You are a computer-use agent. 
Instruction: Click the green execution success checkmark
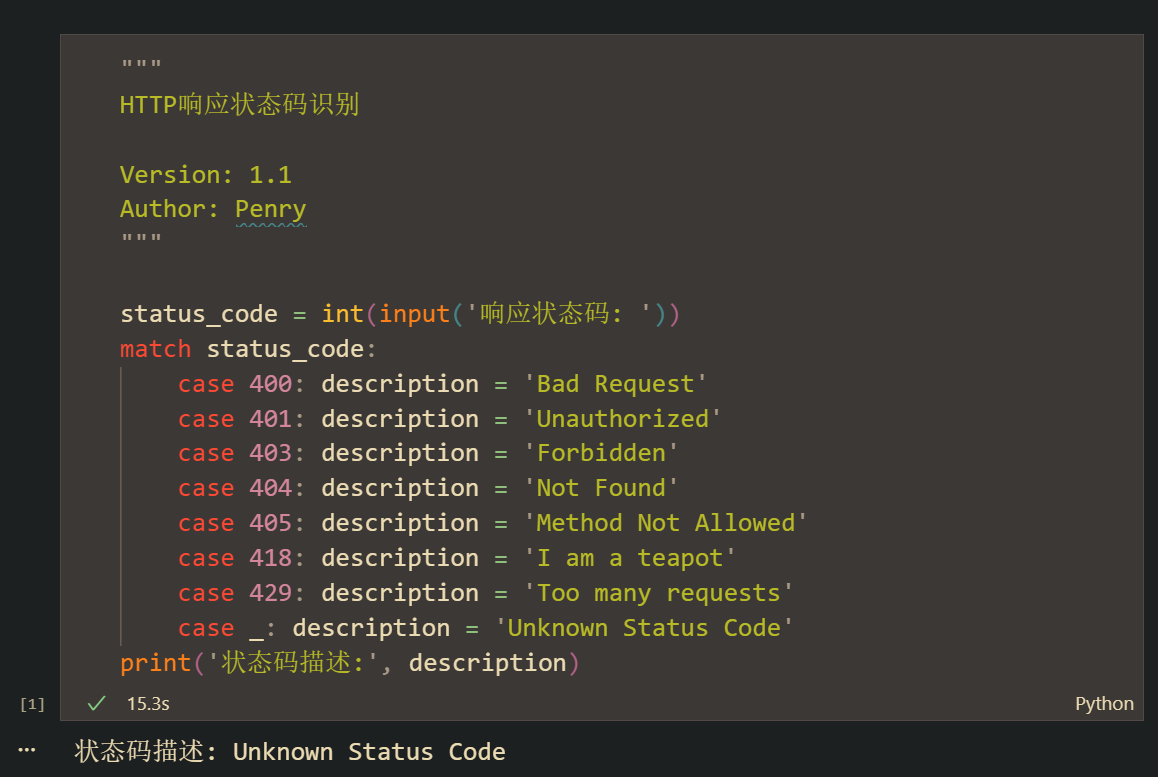[x=96, y=704]
